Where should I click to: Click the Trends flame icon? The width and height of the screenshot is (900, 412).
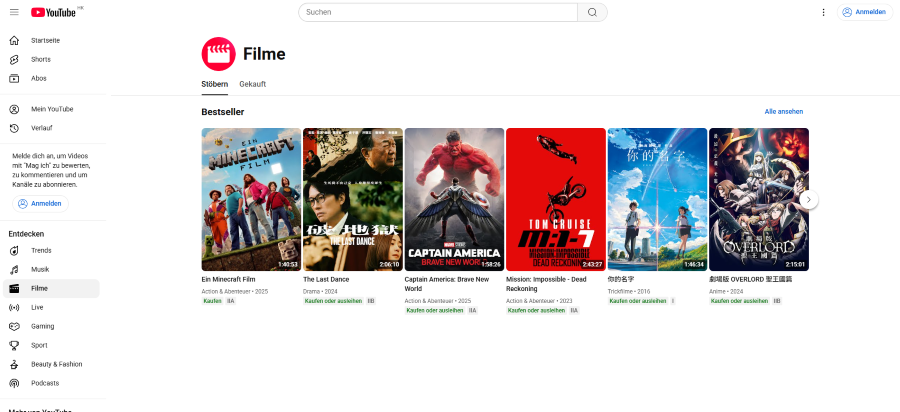click(14, 251)
